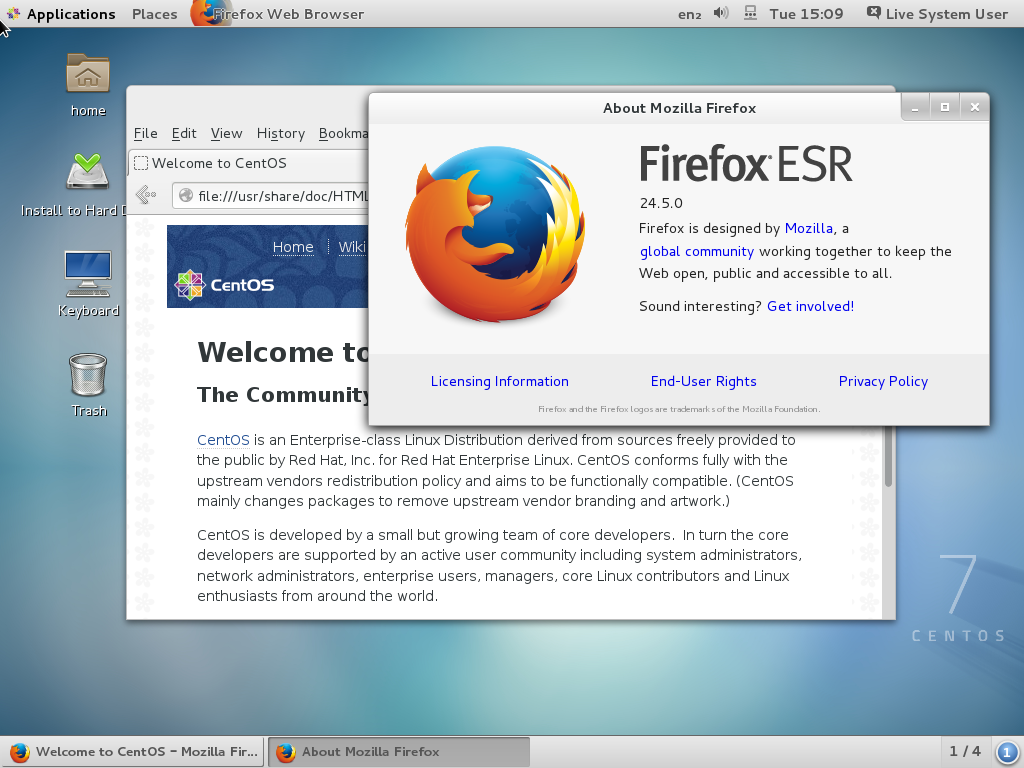Open the Applications menu

click(x=71, y=14)
